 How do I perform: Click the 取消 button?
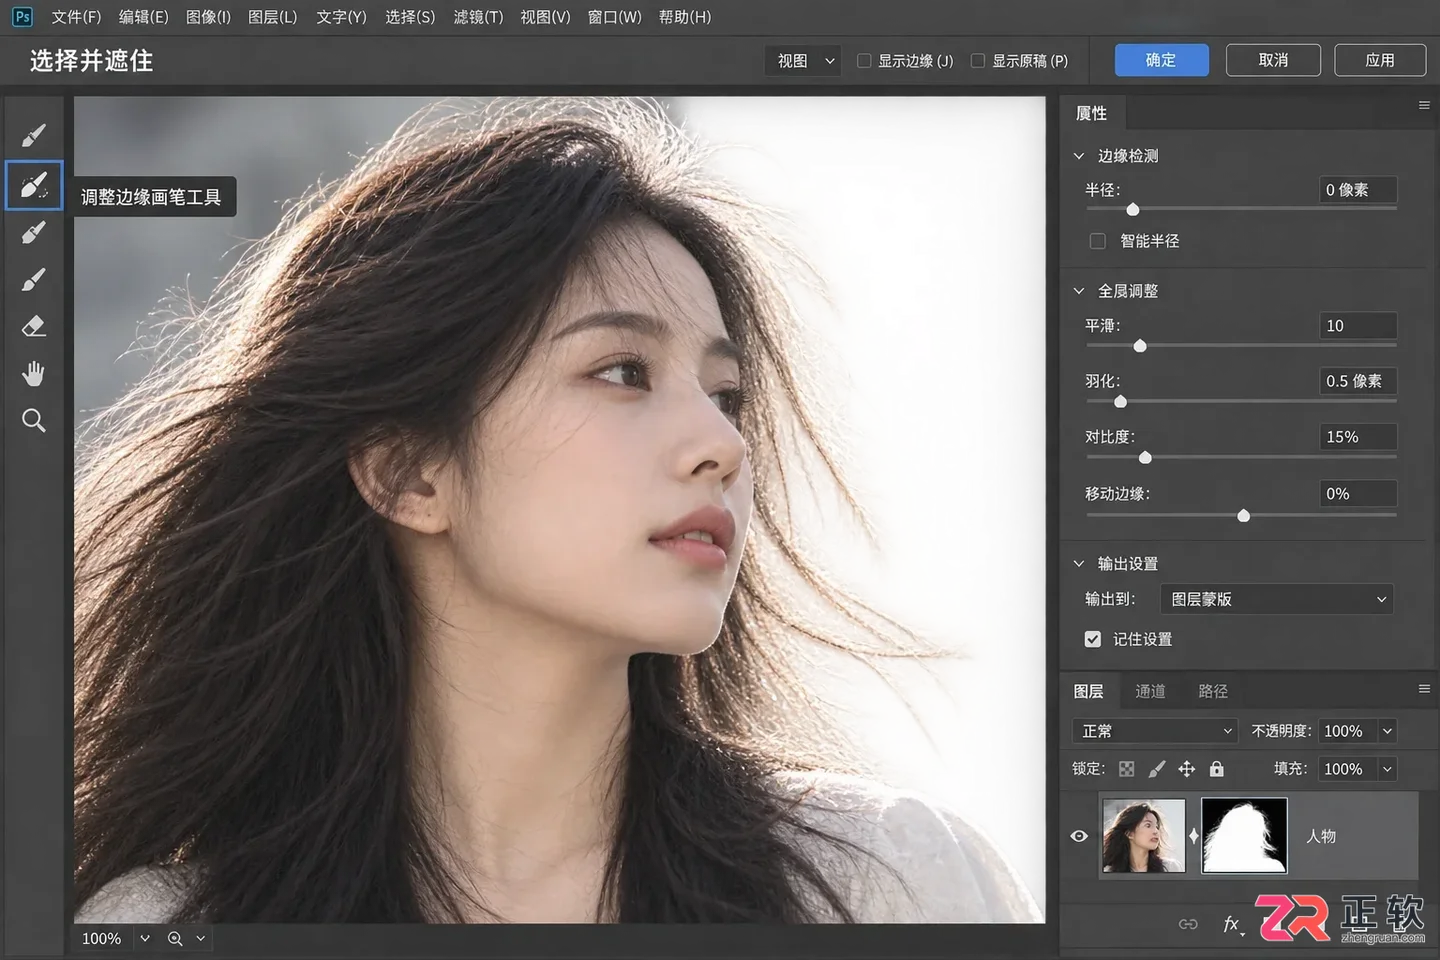1273,60
